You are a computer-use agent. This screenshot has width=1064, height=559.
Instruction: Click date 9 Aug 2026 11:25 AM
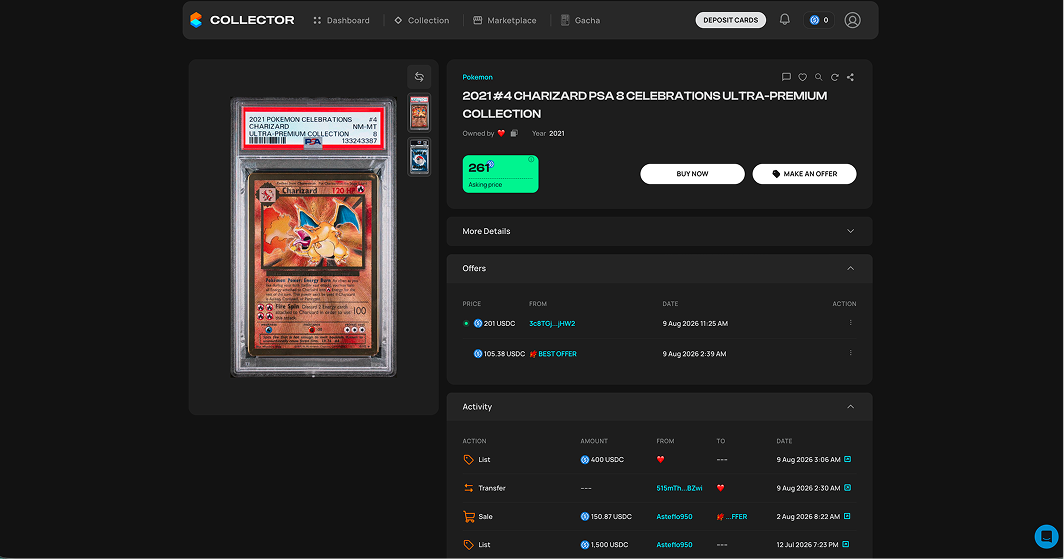point(695,324)
